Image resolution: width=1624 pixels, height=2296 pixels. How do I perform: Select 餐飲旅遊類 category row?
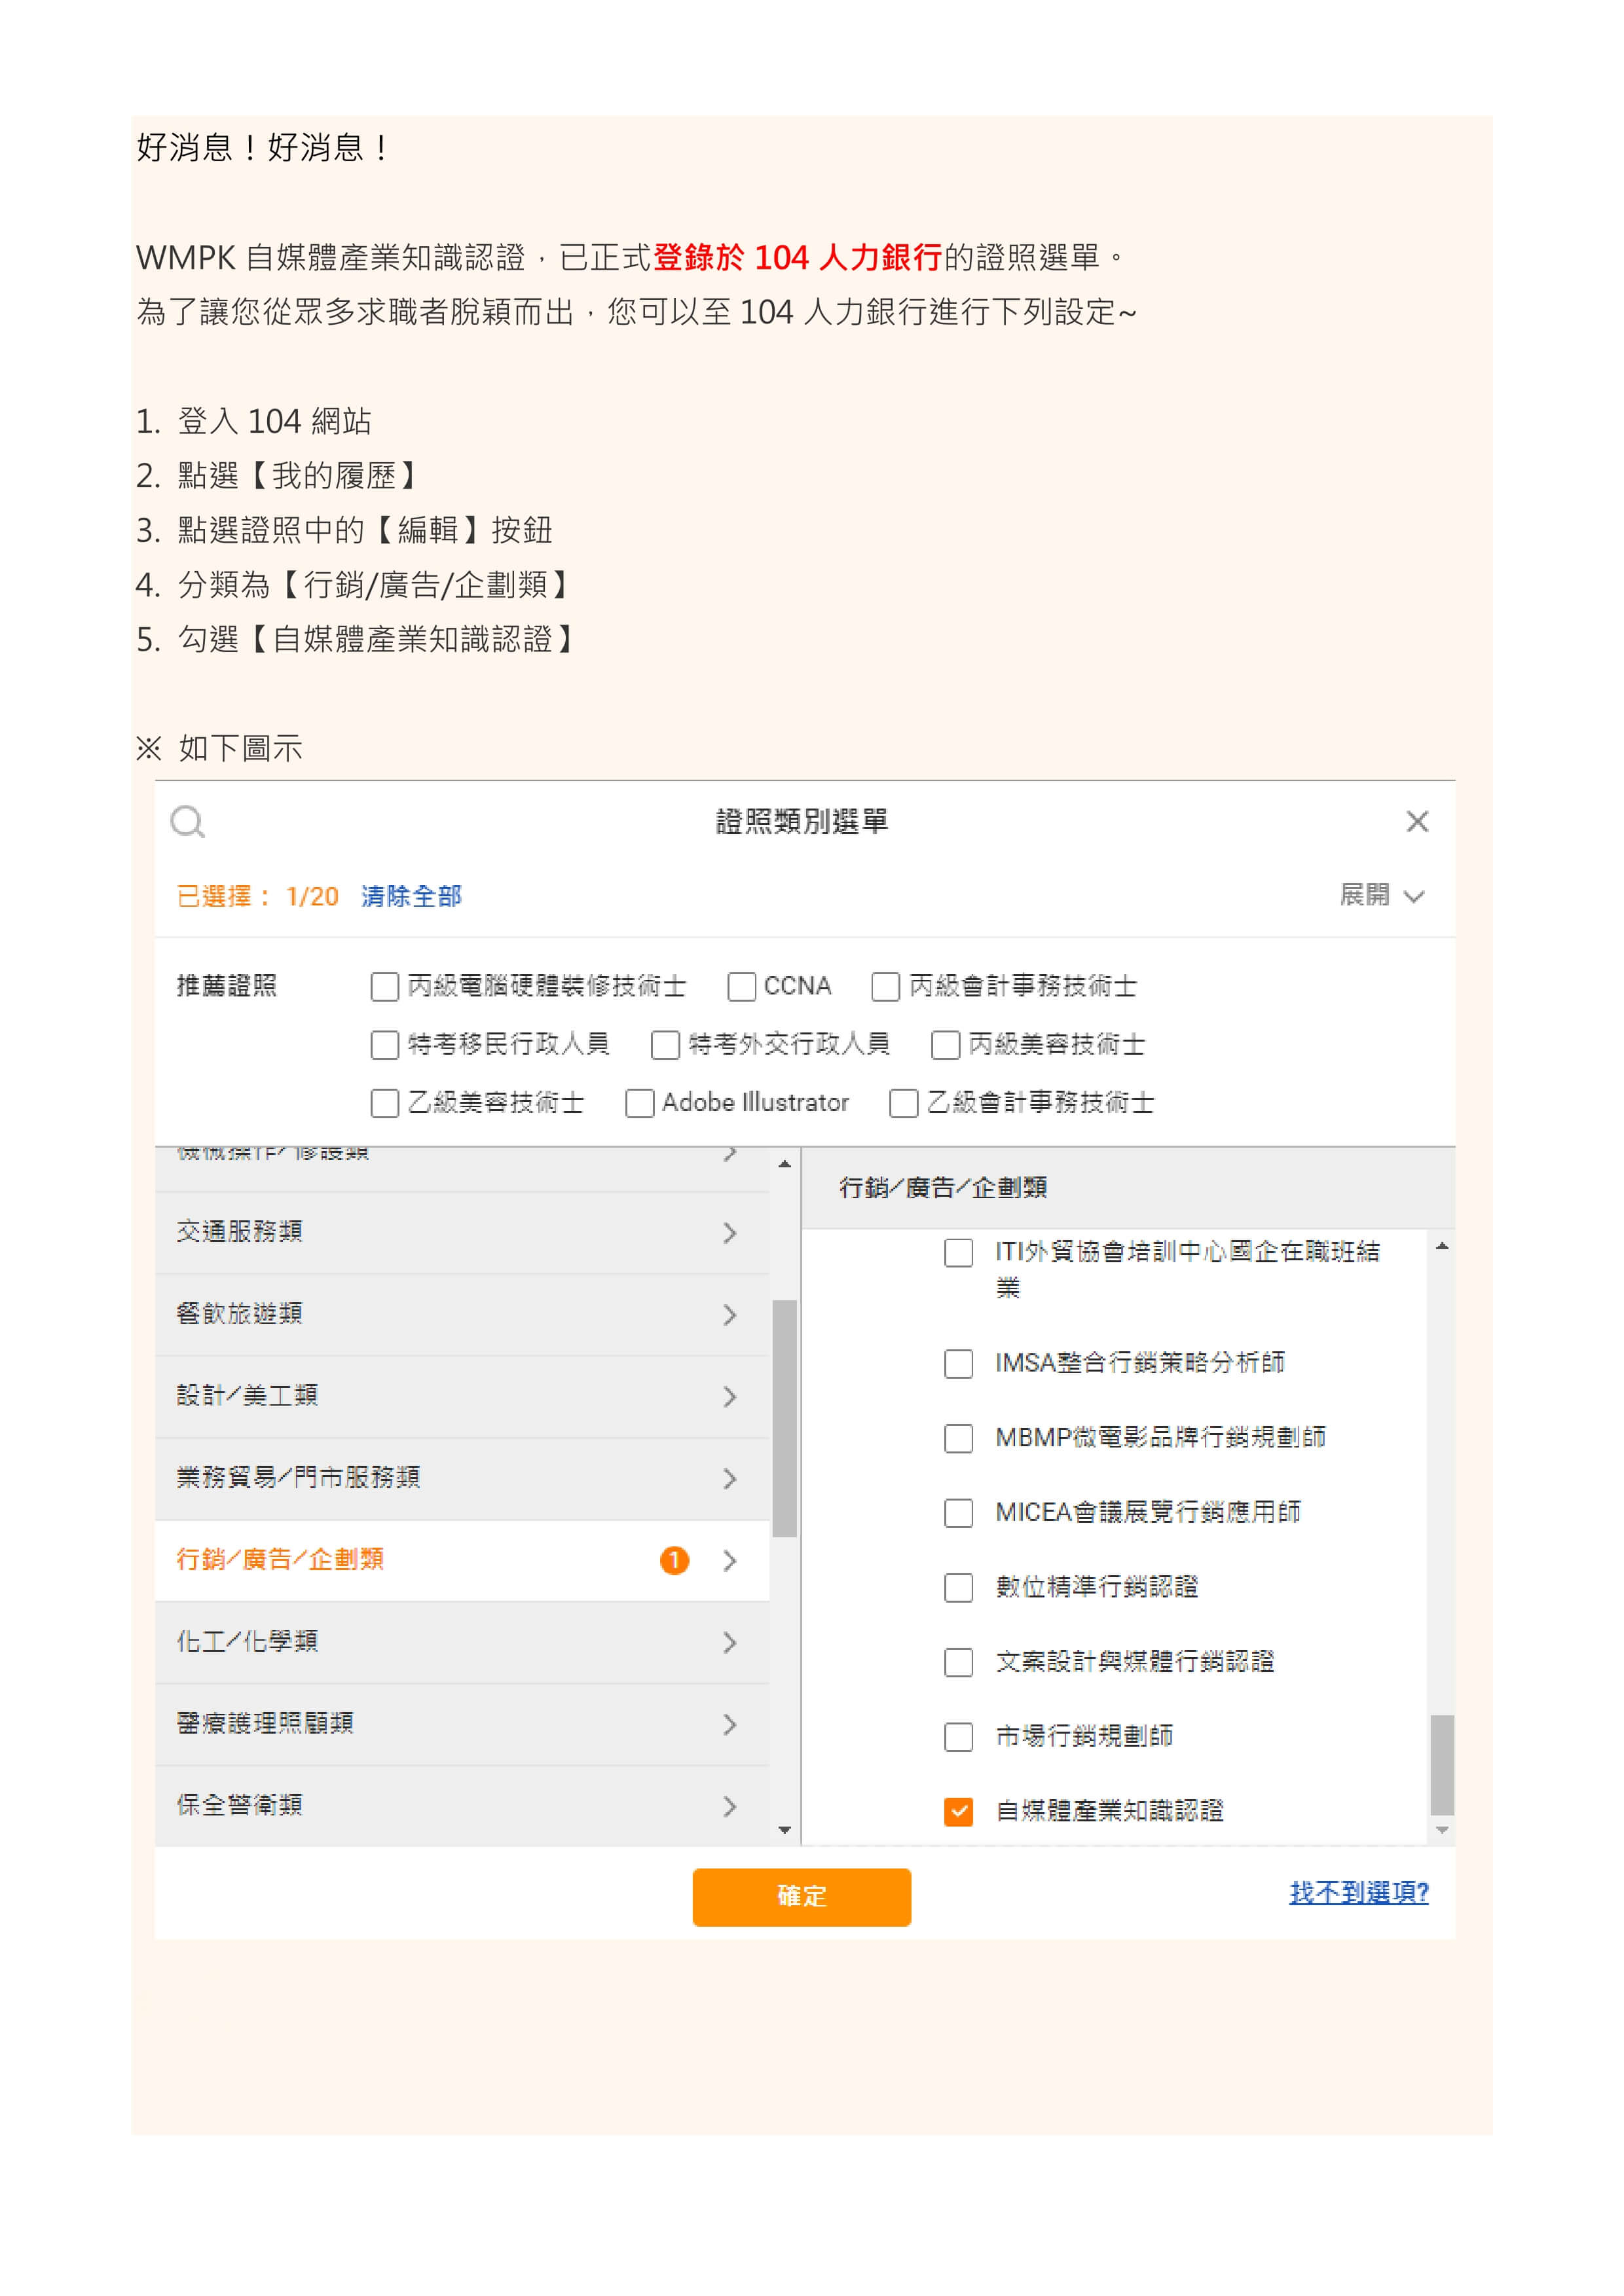tap(462, 1315)
